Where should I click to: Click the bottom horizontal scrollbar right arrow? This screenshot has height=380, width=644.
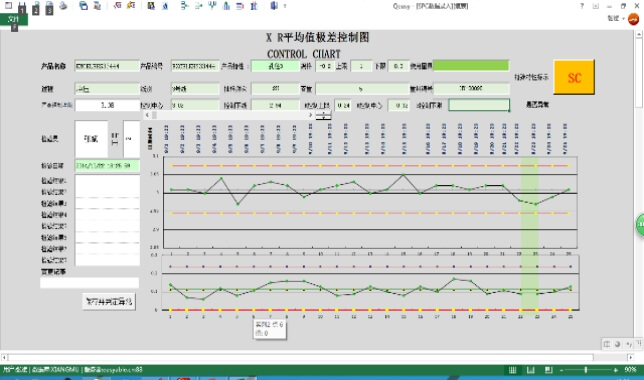tap(630, 357)
